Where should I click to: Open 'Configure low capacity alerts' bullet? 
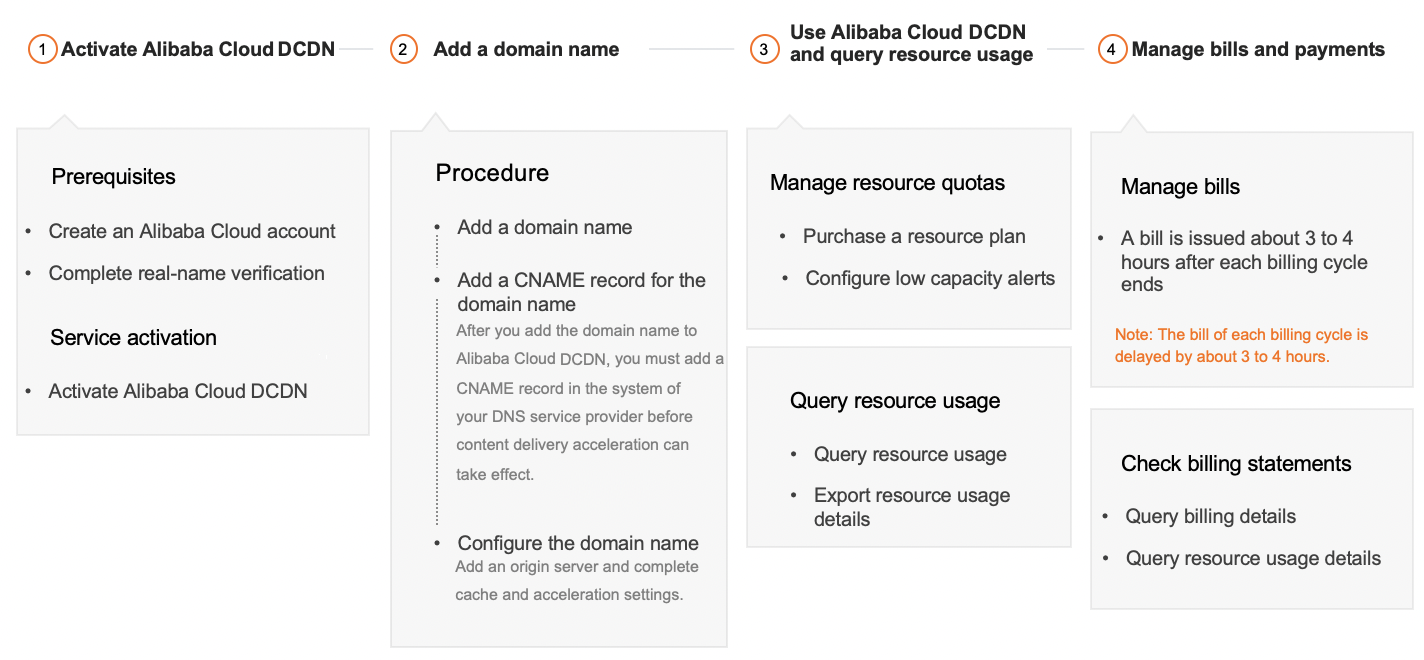coord(930,279)
